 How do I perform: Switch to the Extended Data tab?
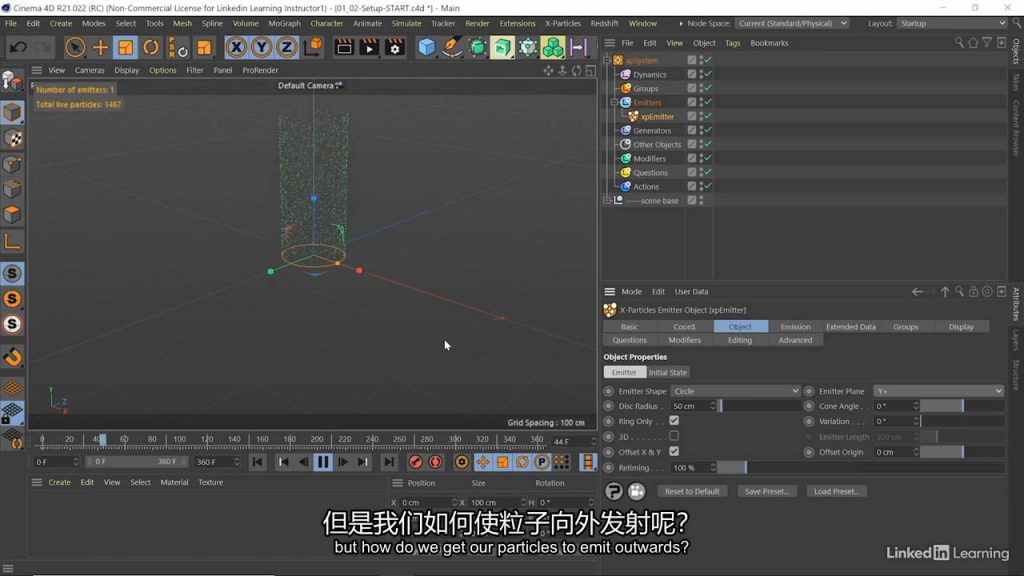coord(850,327)
